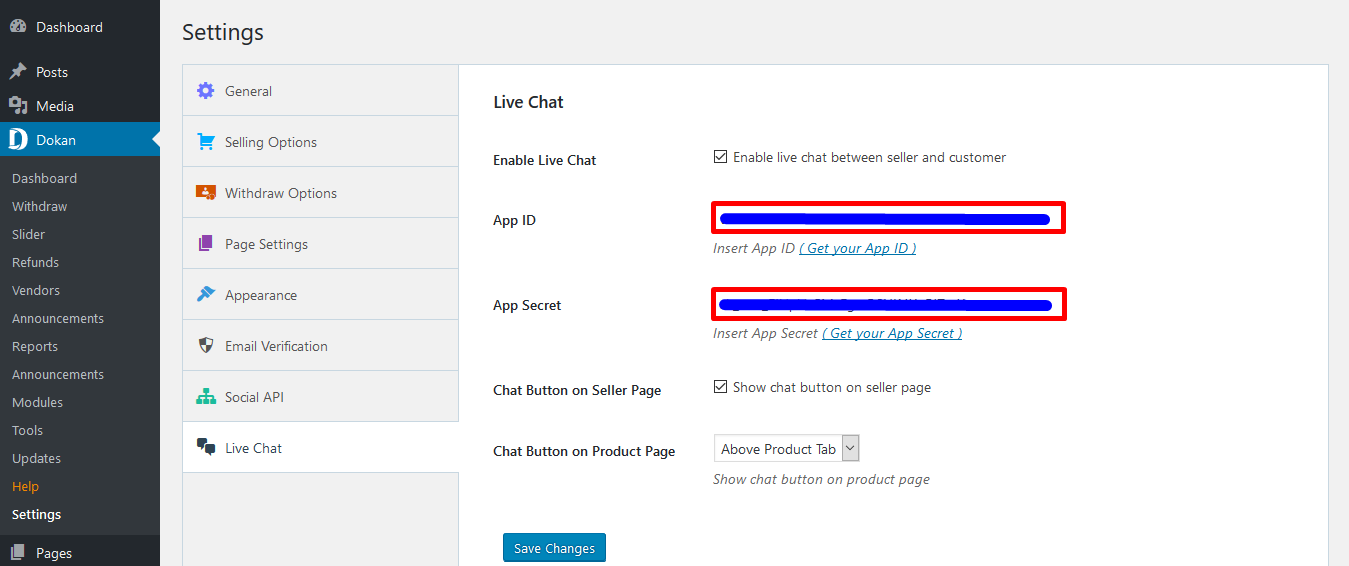This screenshot has height=566, width=1349.
Task: Open the Reports submenu item
Action: pos(35,346)
